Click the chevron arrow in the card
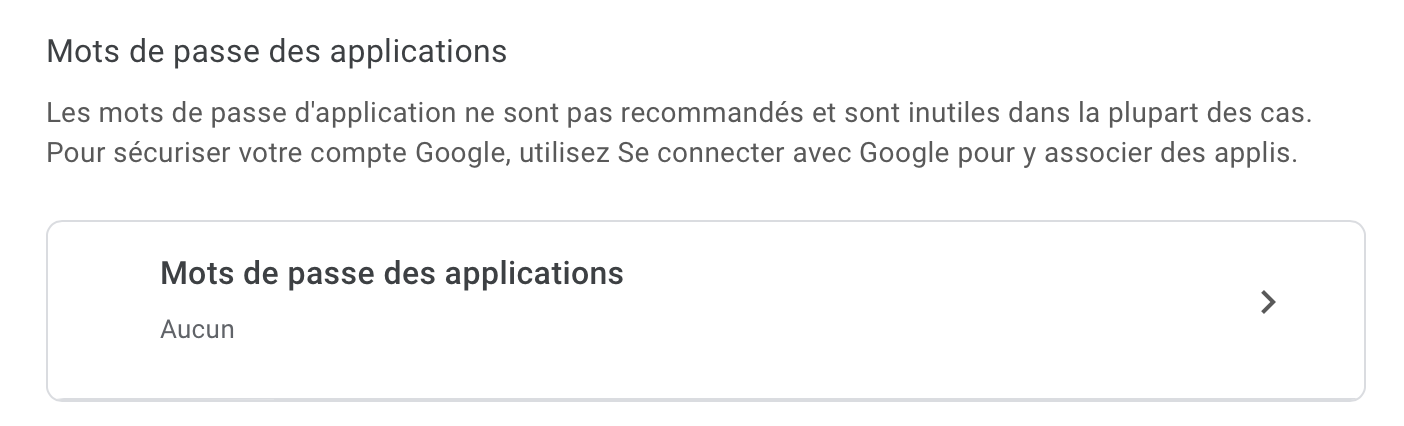Screen dimensions: 1404x426 pos(1268,302)
